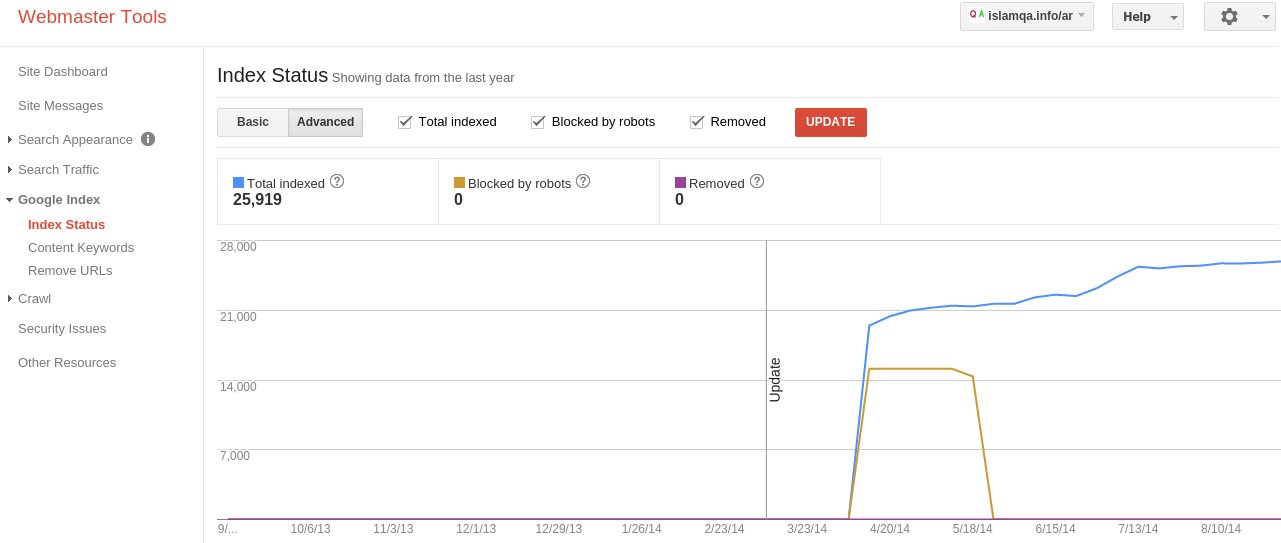The width and height of the screenshot is (1281, 543).
Task: Click the 1/26/14 date label
Action: tap(641, 529)
